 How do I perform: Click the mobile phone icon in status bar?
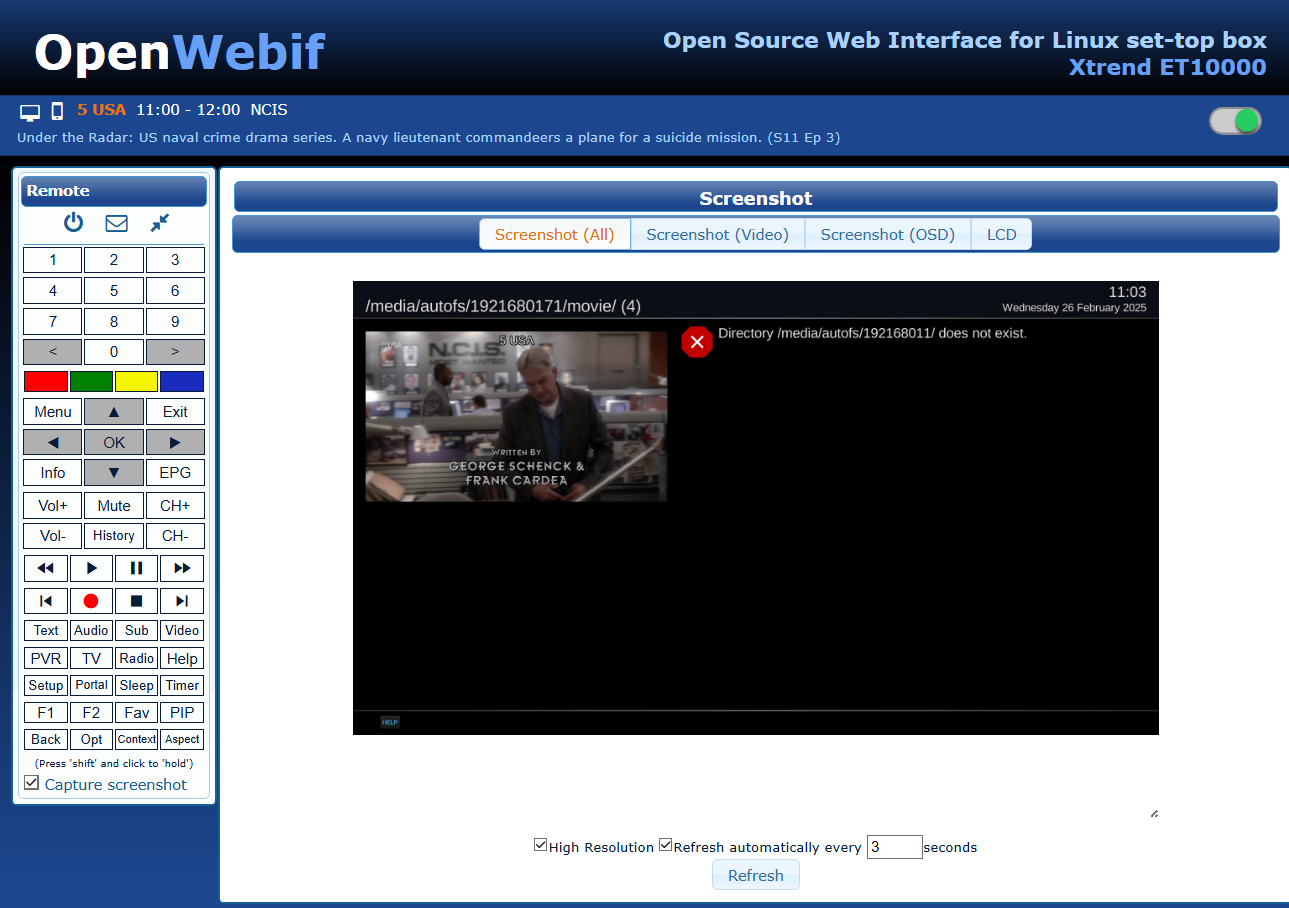(x=57, y=111)
